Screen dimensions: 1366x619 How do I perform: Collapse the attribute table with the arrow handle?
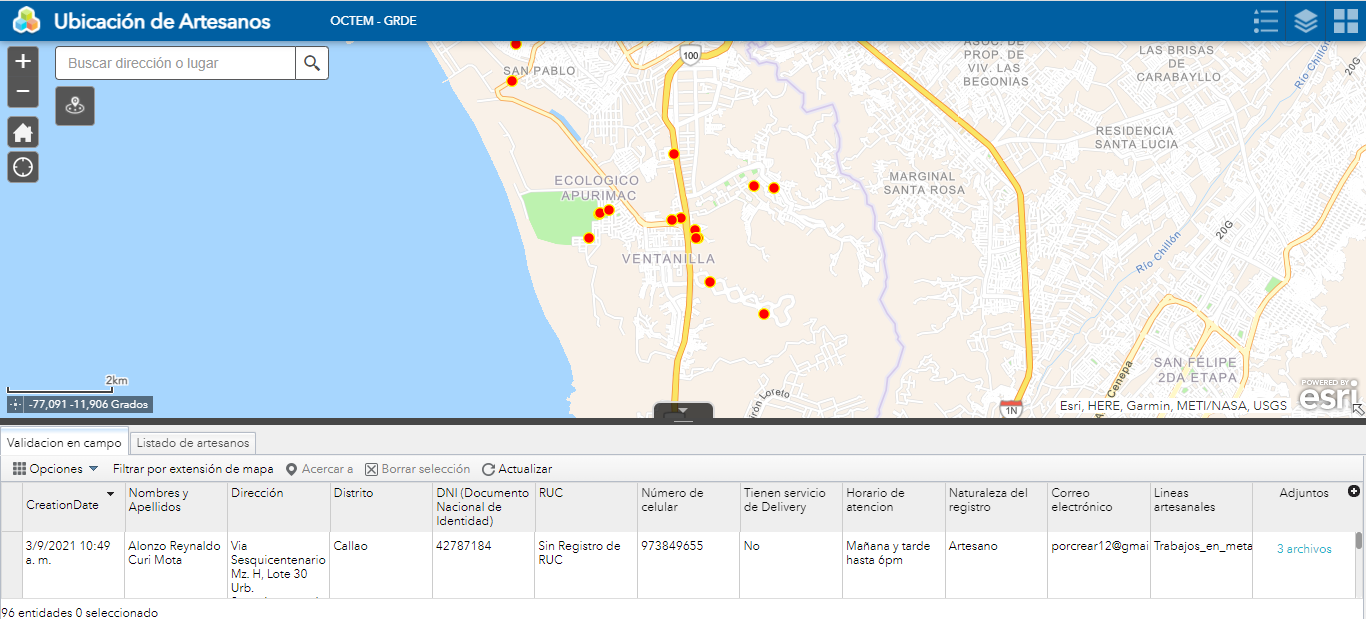(683, 411)
